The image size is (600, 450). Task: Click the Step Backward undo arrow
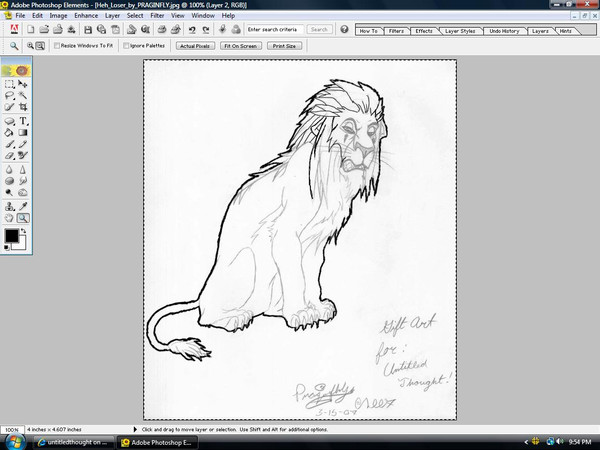(x=192, y=29)
